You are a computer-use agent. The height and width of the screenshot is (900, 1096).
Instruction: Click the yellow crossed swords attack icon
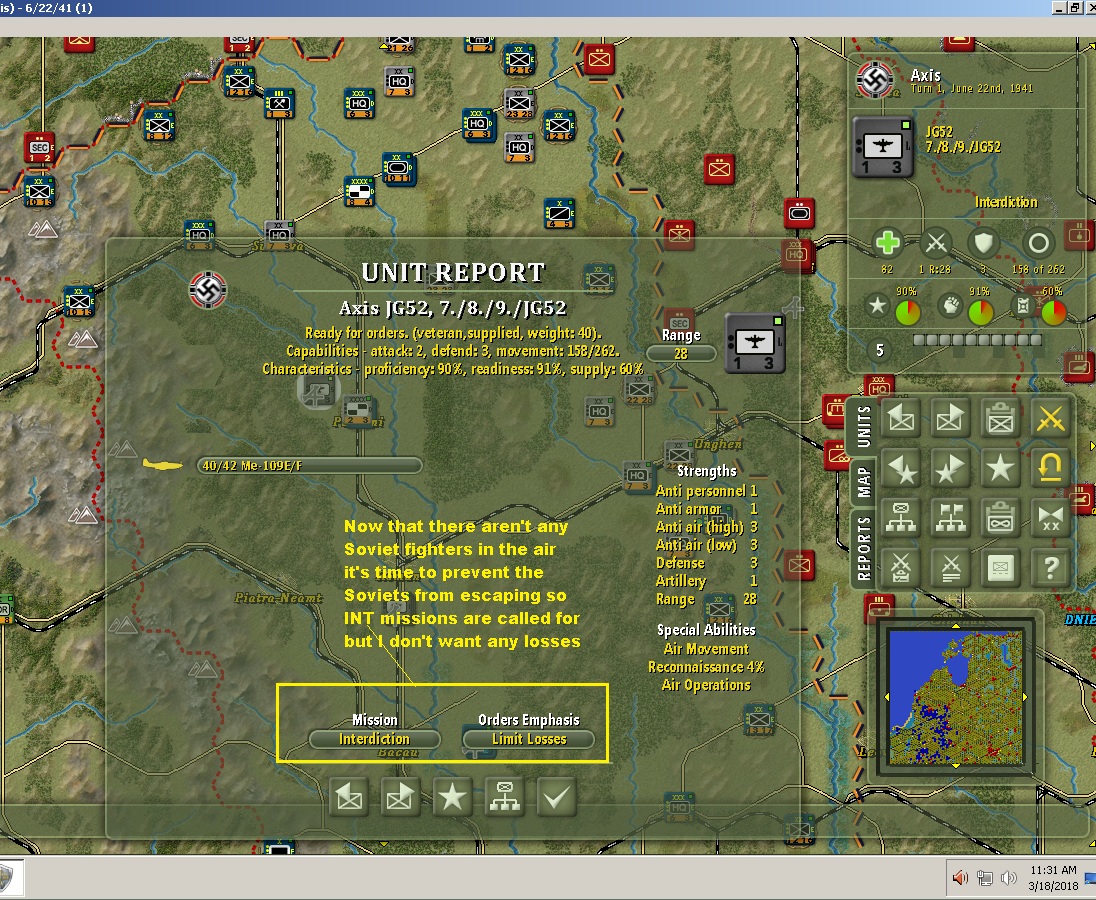tap(1050, 419)
